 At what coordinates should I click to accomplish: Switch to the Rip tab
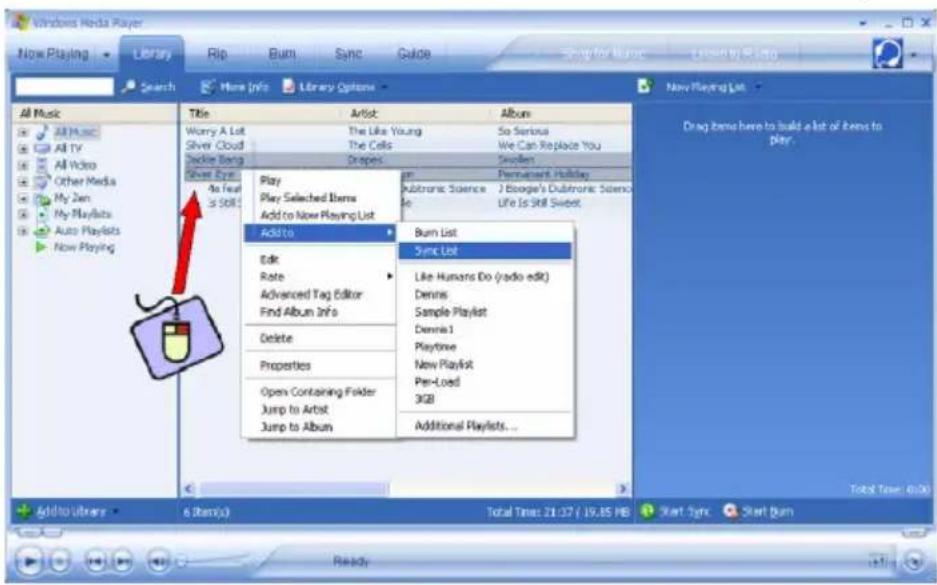tap(216, 54)
